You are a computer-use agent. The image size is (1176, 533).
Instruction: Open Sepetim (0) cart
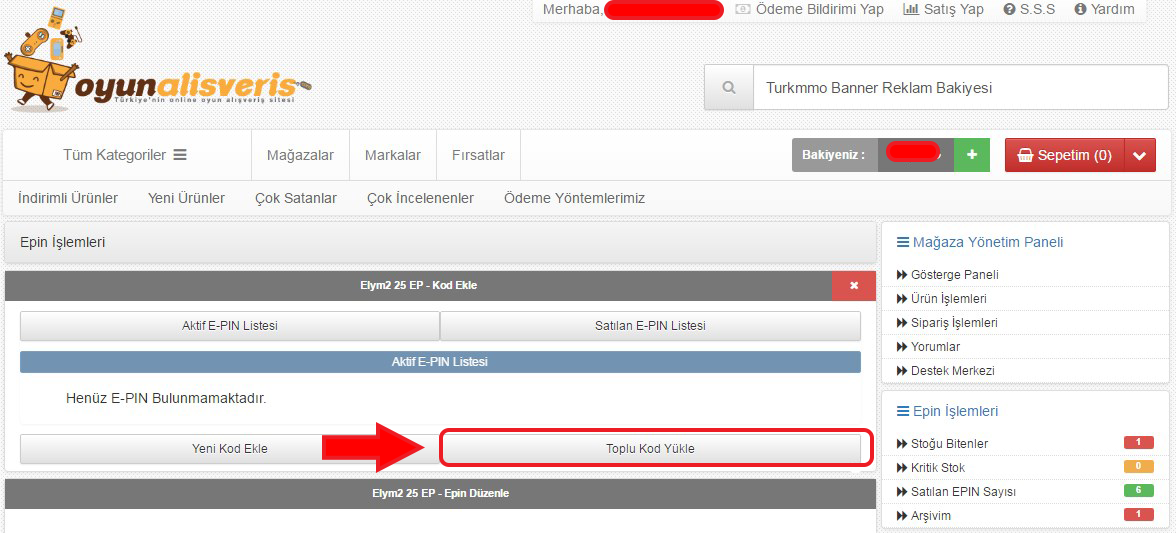point(1064,155)
